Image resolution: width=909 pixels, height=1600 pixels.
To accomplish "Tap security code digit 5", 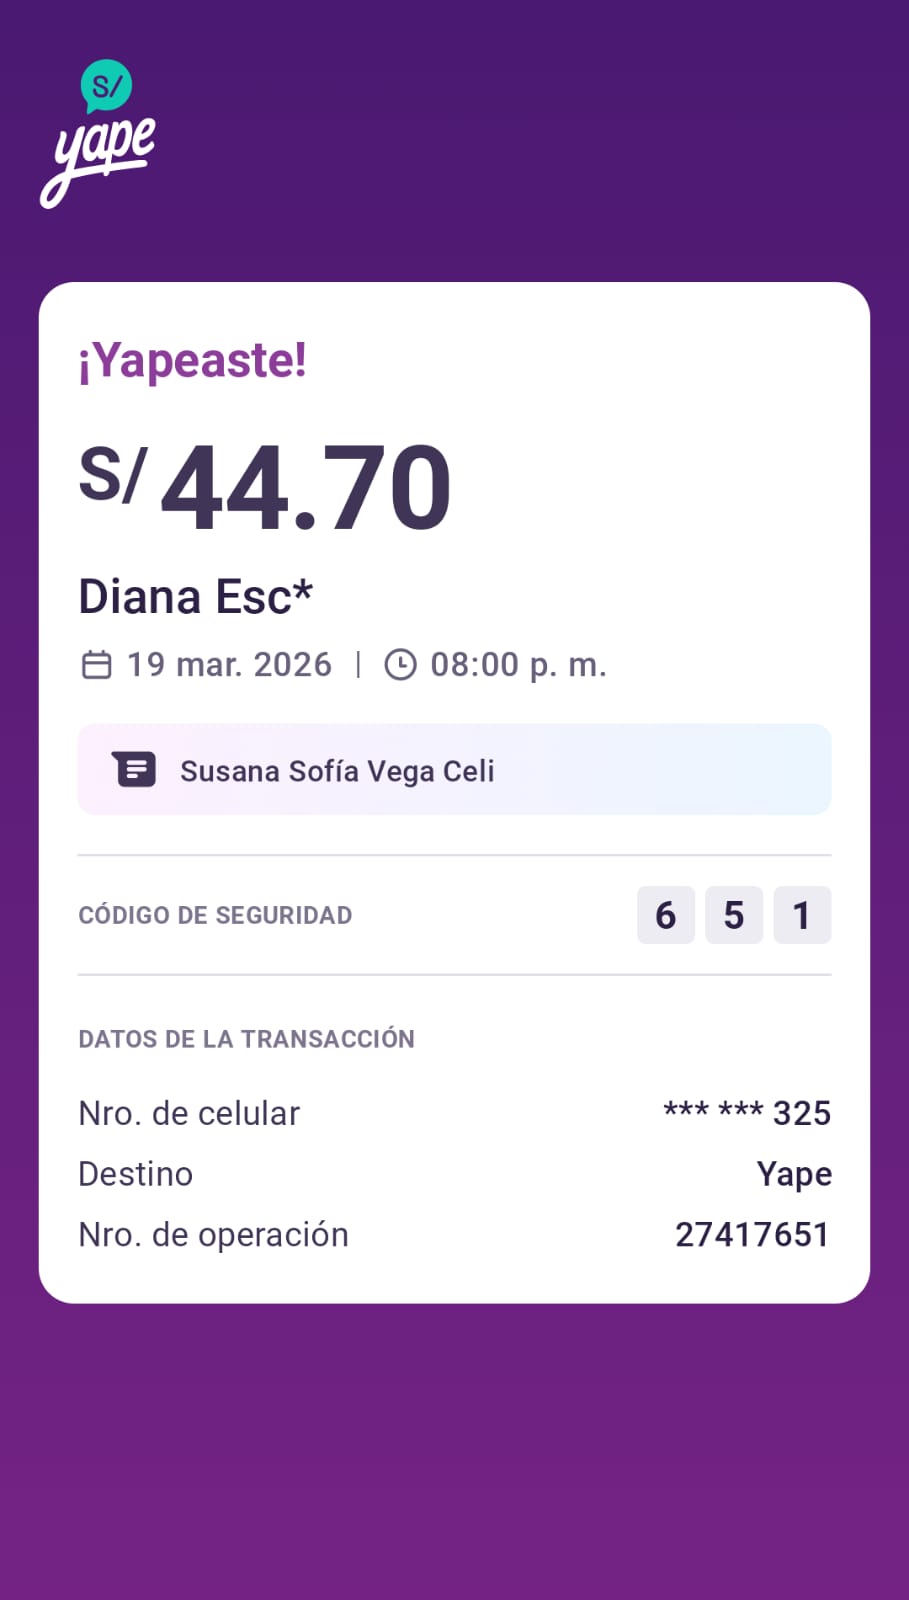I will 733,915.
